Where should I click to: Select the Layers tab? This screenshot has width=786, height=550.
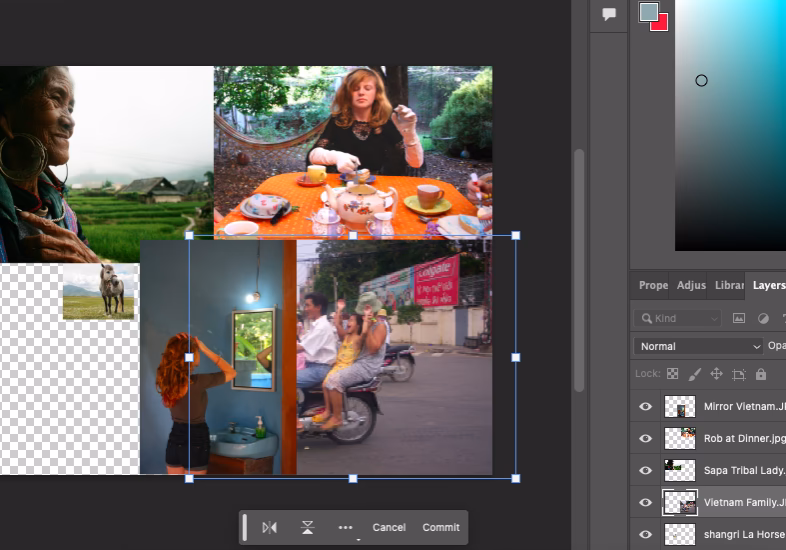(x=768, y=285)
